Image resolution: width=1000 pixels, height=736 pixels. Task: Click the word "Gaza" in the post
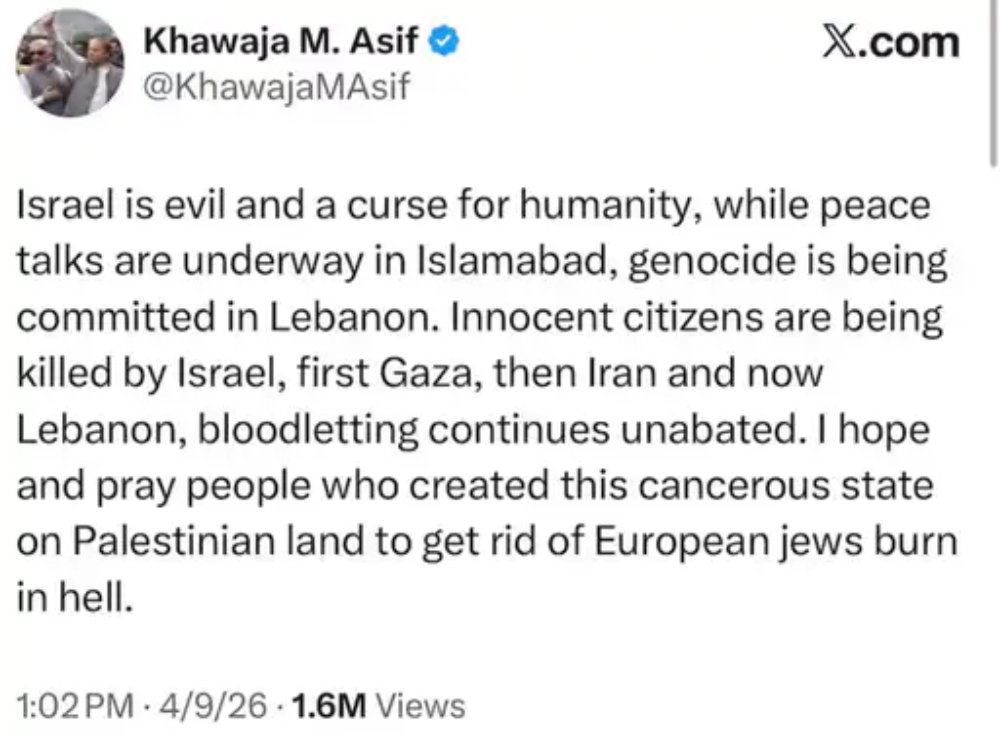click(486, 373)
